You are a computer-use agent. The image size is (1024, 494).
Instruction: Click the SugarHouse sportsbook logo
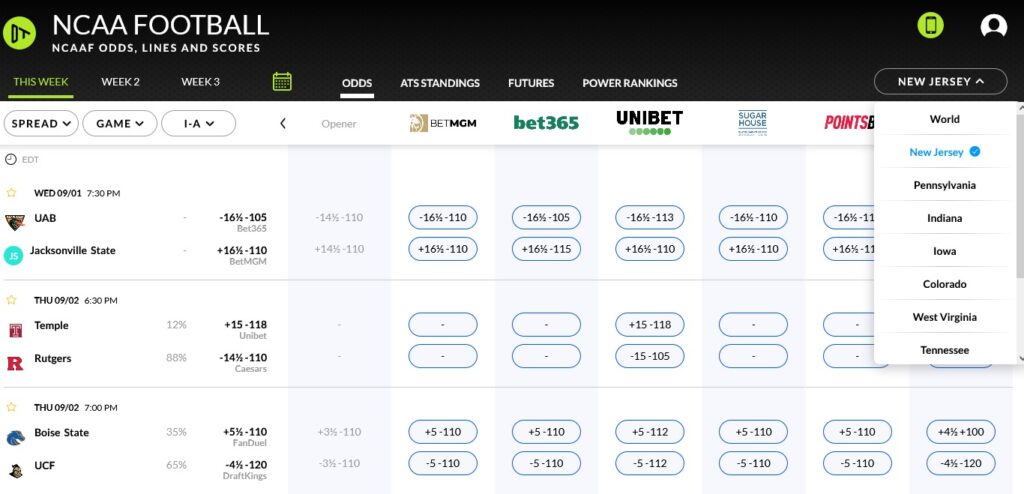[x=752, y=123]
